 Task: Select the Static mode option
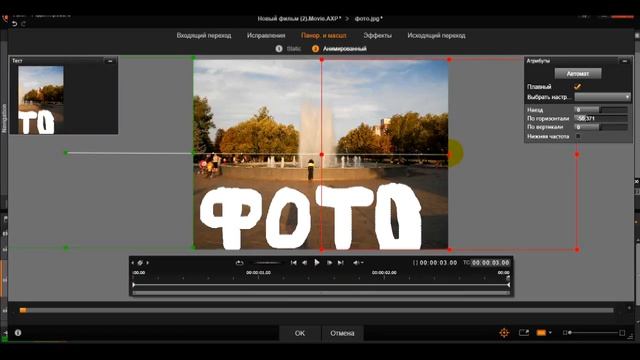[x=289, y=49]
